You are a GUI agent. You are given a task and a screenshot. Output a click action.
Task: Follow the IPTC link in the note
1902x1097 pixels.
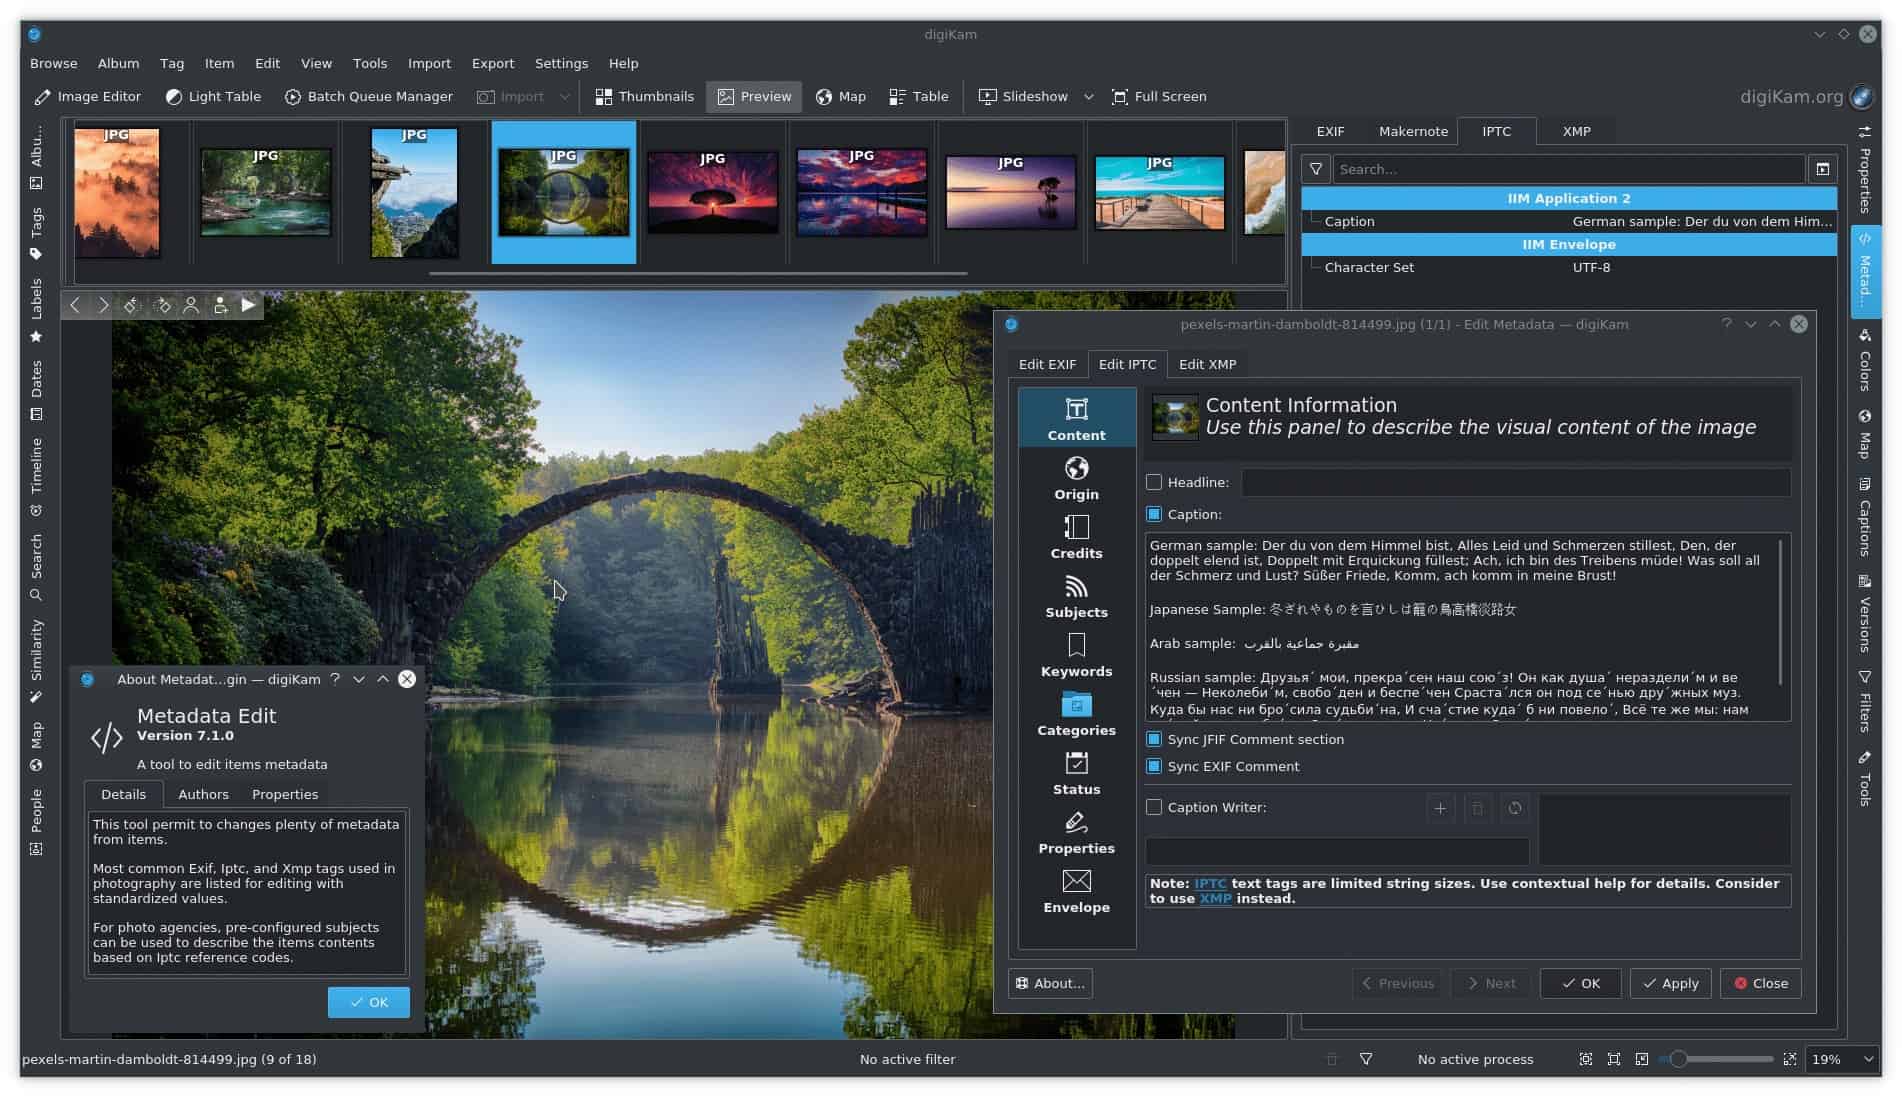tap(1210, 883)
